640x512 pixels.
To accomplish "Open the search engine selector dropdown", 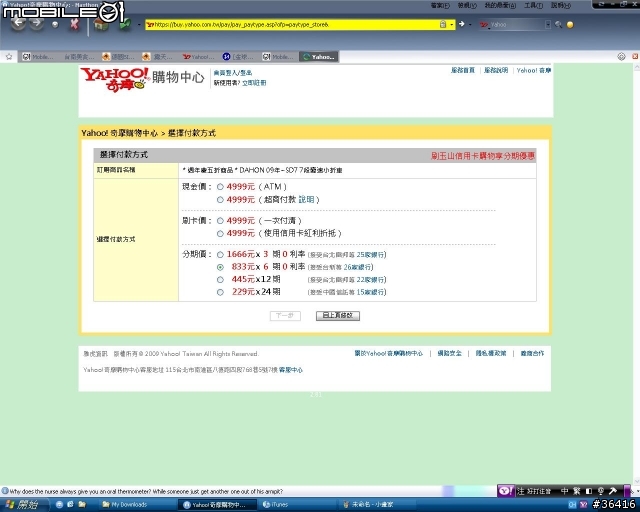I will 548,25.
